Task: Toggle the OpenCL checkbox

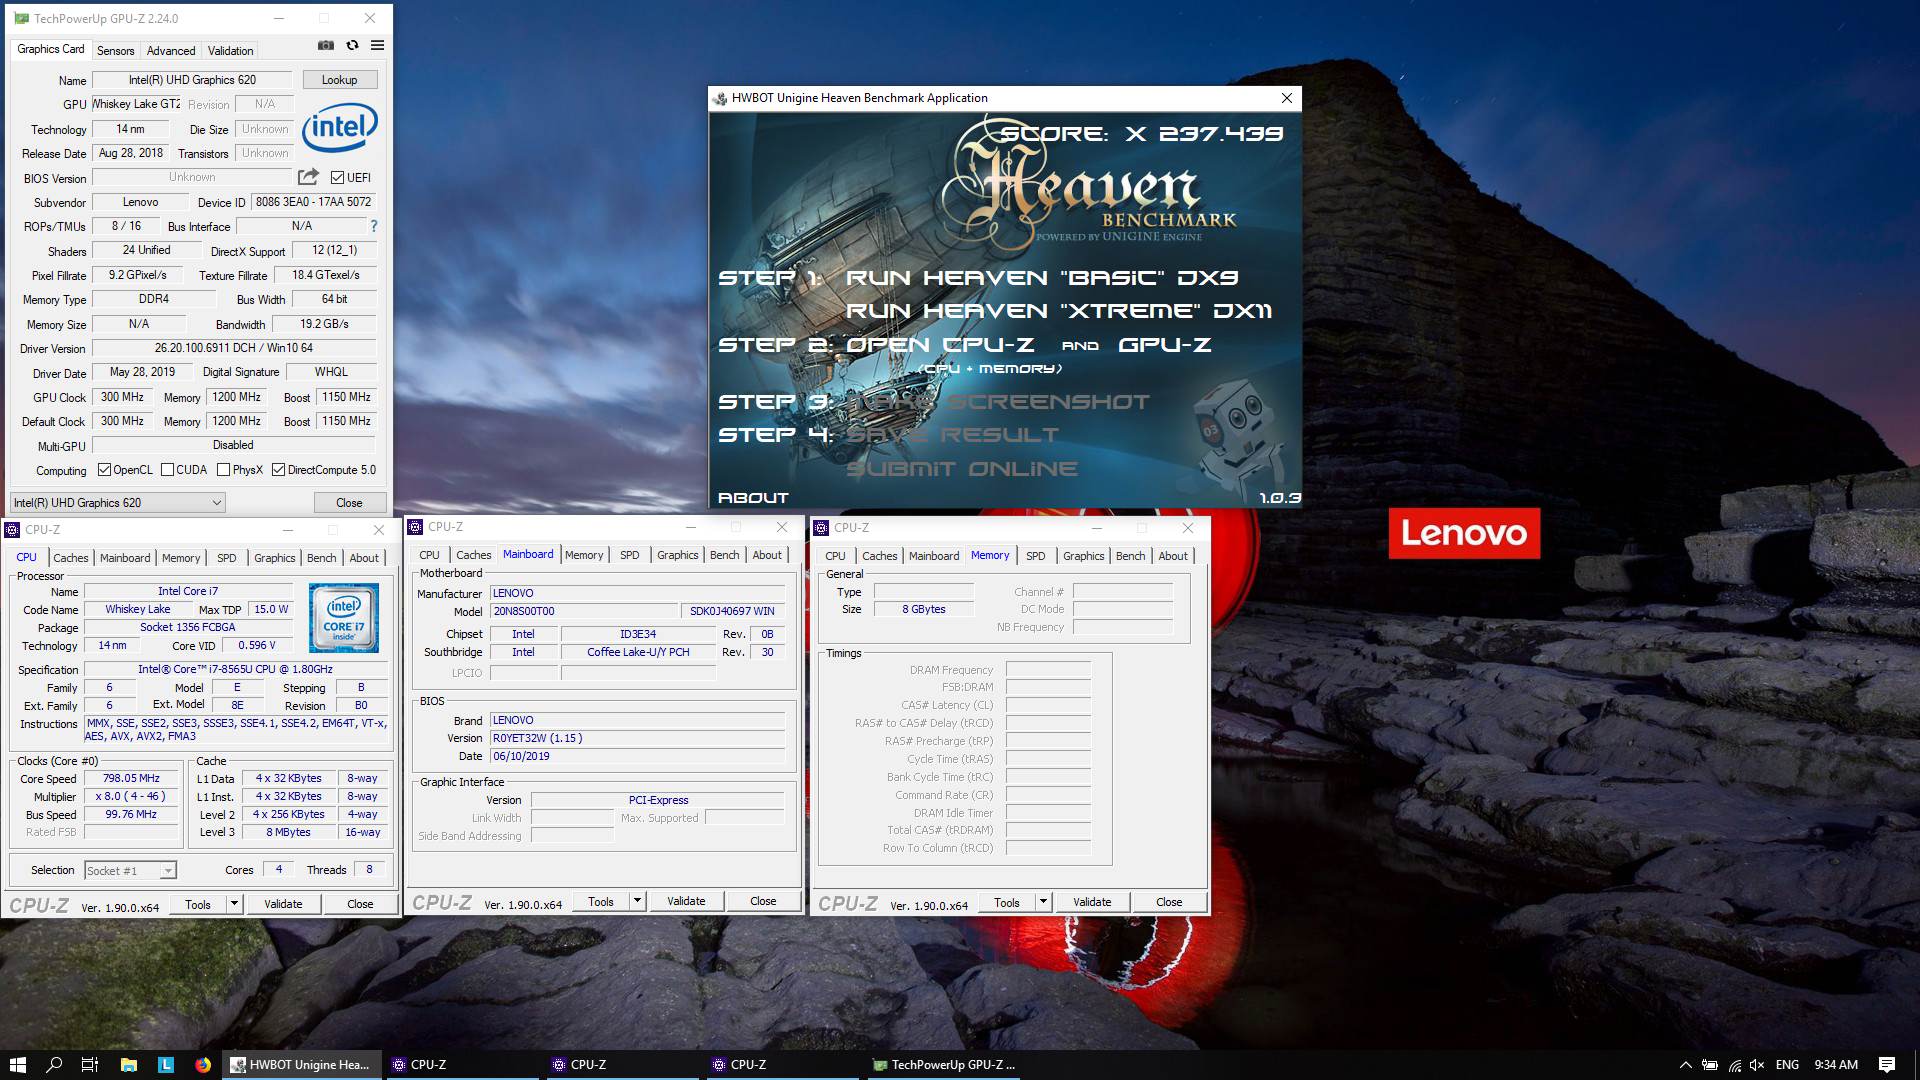Action: click(104, 470)
